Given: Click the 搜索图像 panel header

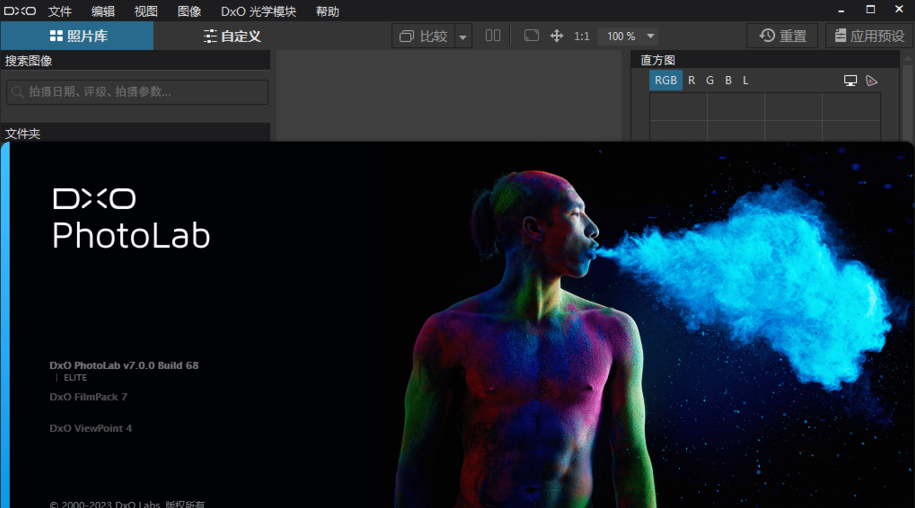Looking at the screenshot, I should 135,61.
